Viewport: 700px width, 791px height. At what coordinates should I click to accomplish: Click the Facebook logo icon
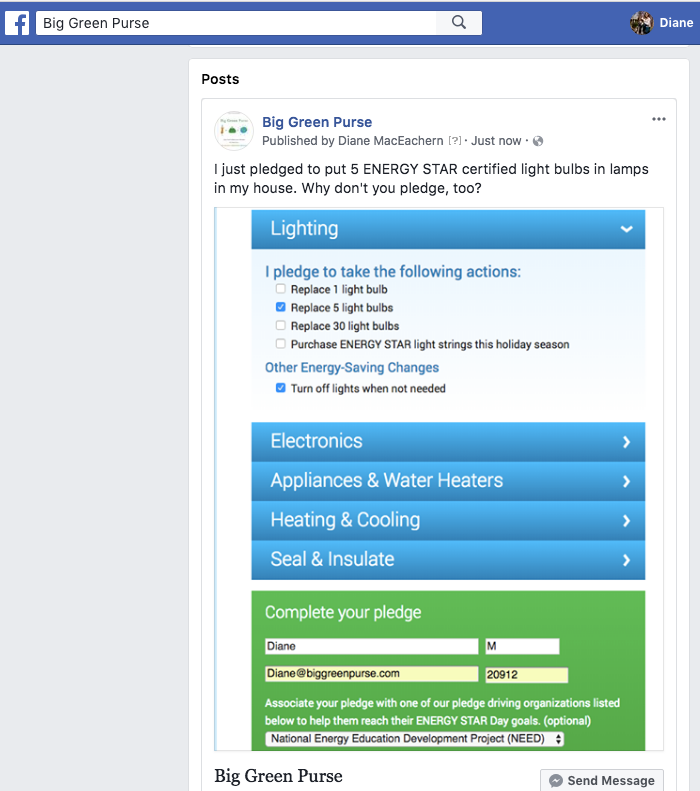(17, 23)
